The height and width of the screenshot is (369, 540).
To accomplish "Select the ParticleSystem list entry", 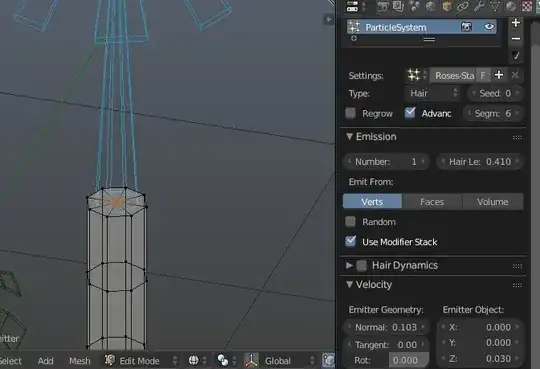I will point(422,27).
